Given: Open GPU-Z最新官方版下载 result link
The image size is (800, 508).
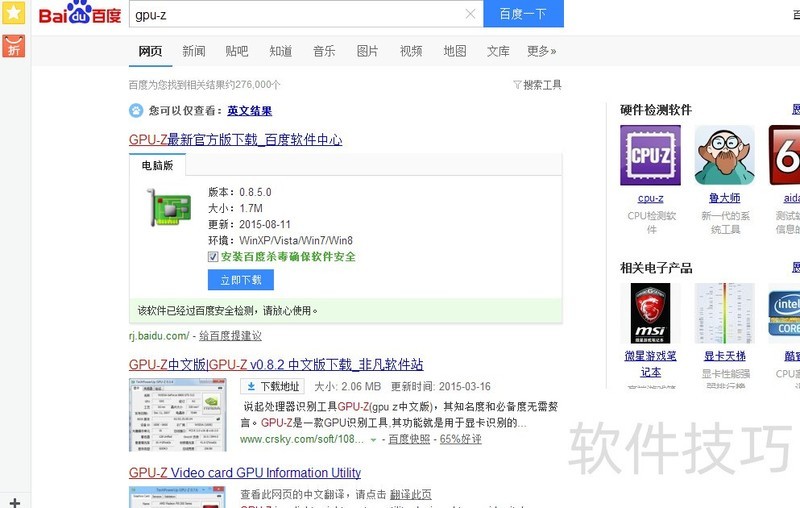Looking at the screenshot, I should [235, 140].
